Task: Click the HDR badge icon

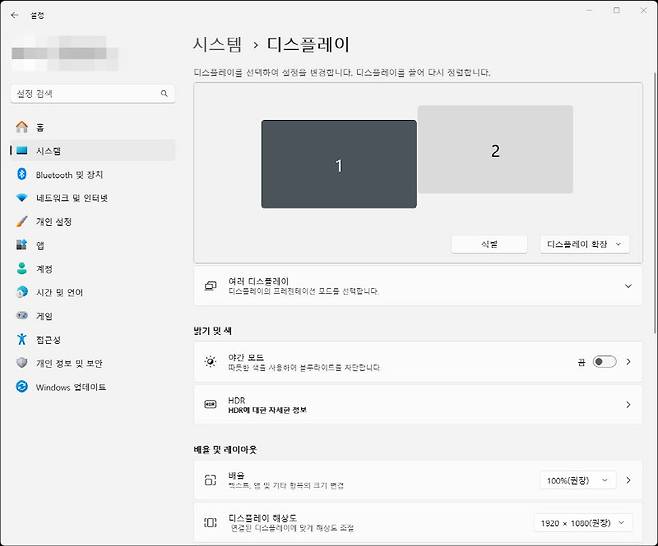Action: click(x=210, y=405)
